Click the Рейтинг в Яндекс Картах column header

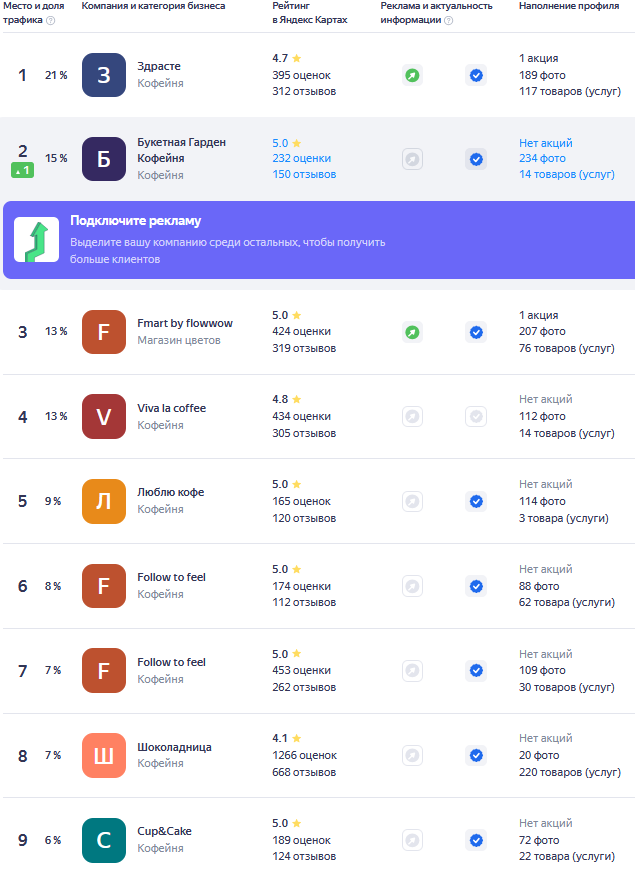pos(309,13)
